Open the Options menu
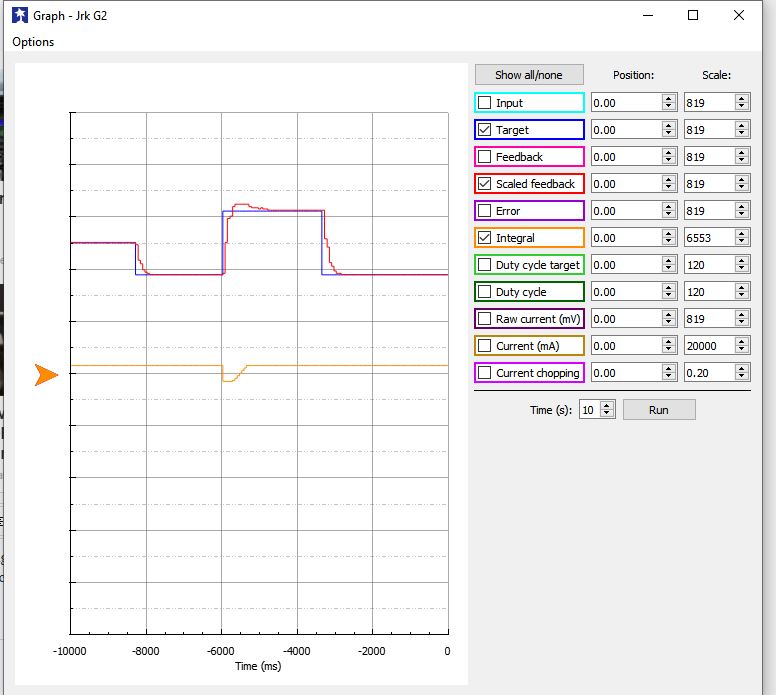This screenshot has height=695, width=776. [33, 42]
